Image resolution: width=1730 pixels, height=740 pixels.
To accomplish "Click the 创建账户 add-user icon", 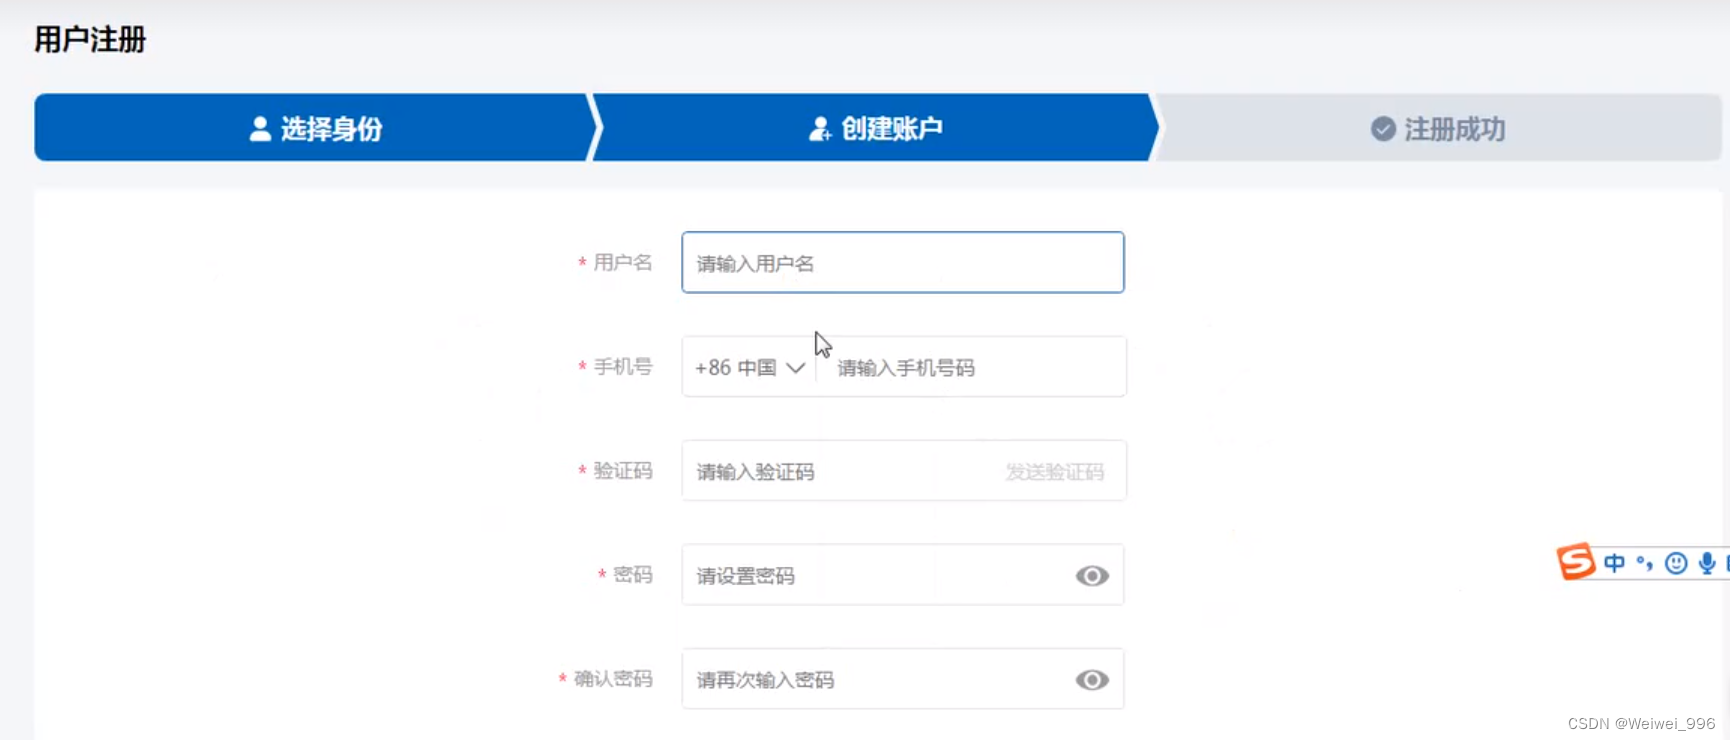I will coord(820,129).
